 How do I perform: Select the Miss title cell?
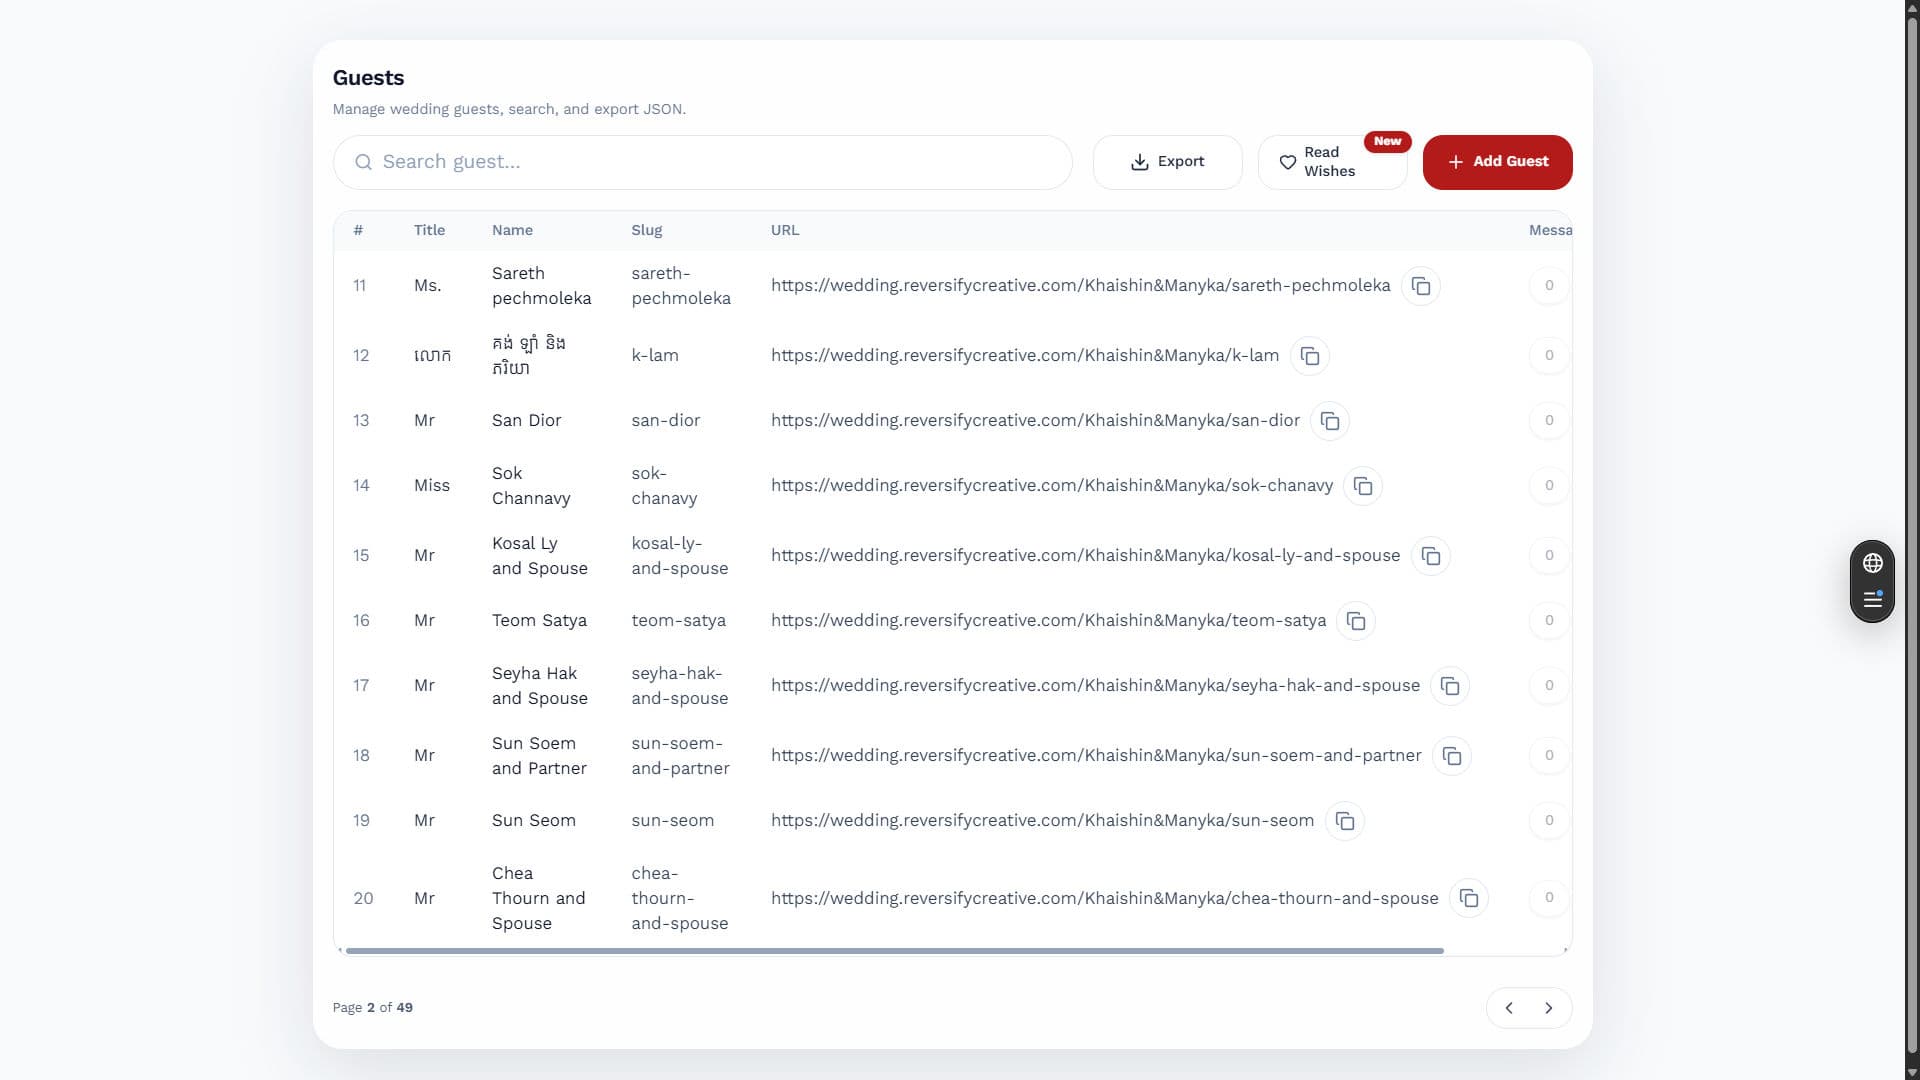click(x=431, y=486)
